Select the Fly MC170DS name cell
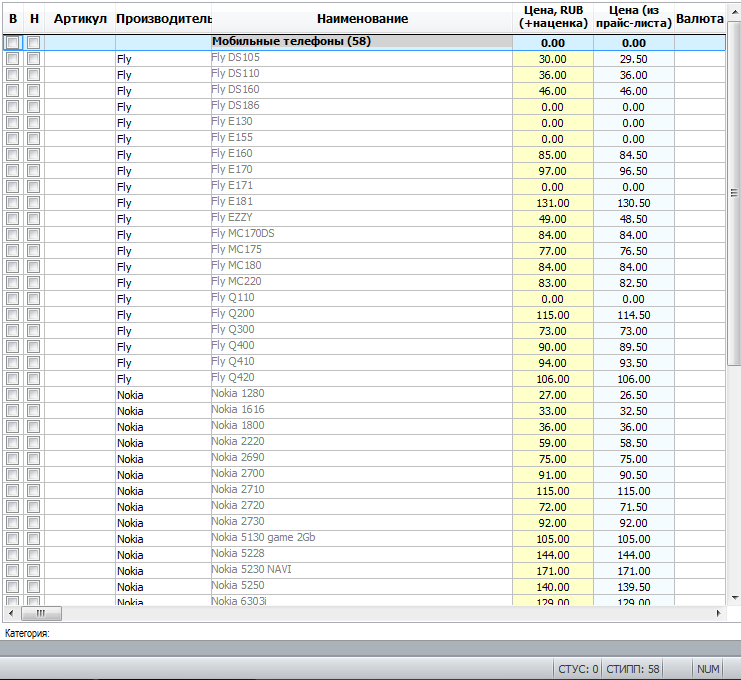 click(x=362, y=234)
